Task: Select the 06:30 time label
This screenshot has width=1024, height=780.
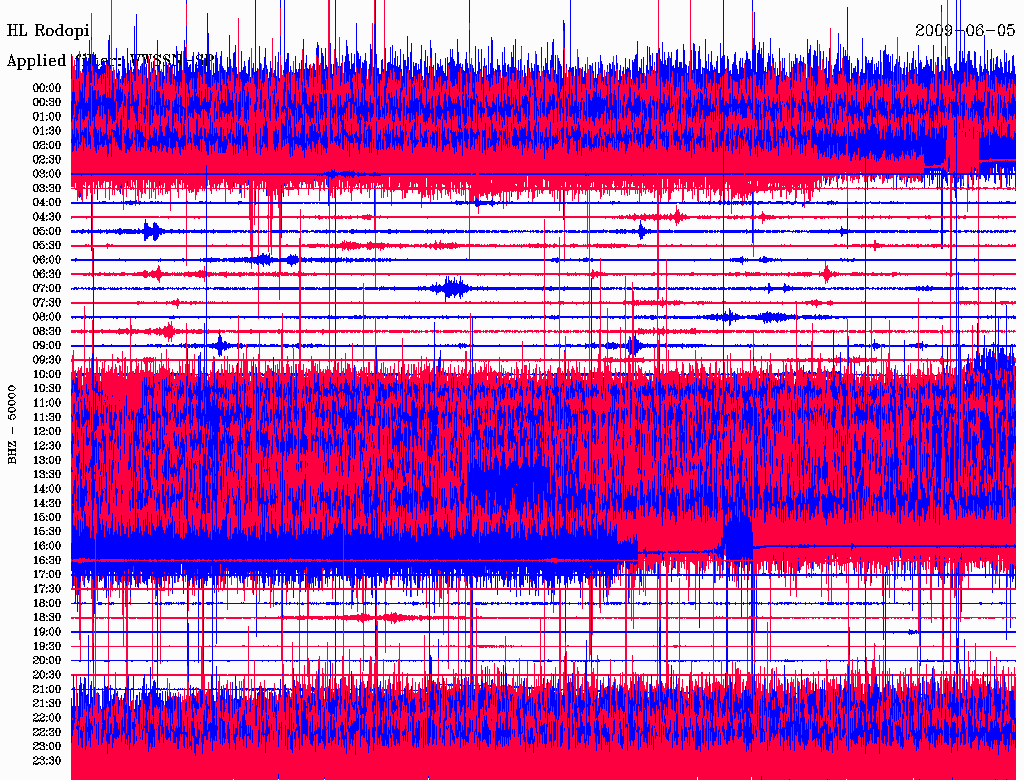Action: 47,274
